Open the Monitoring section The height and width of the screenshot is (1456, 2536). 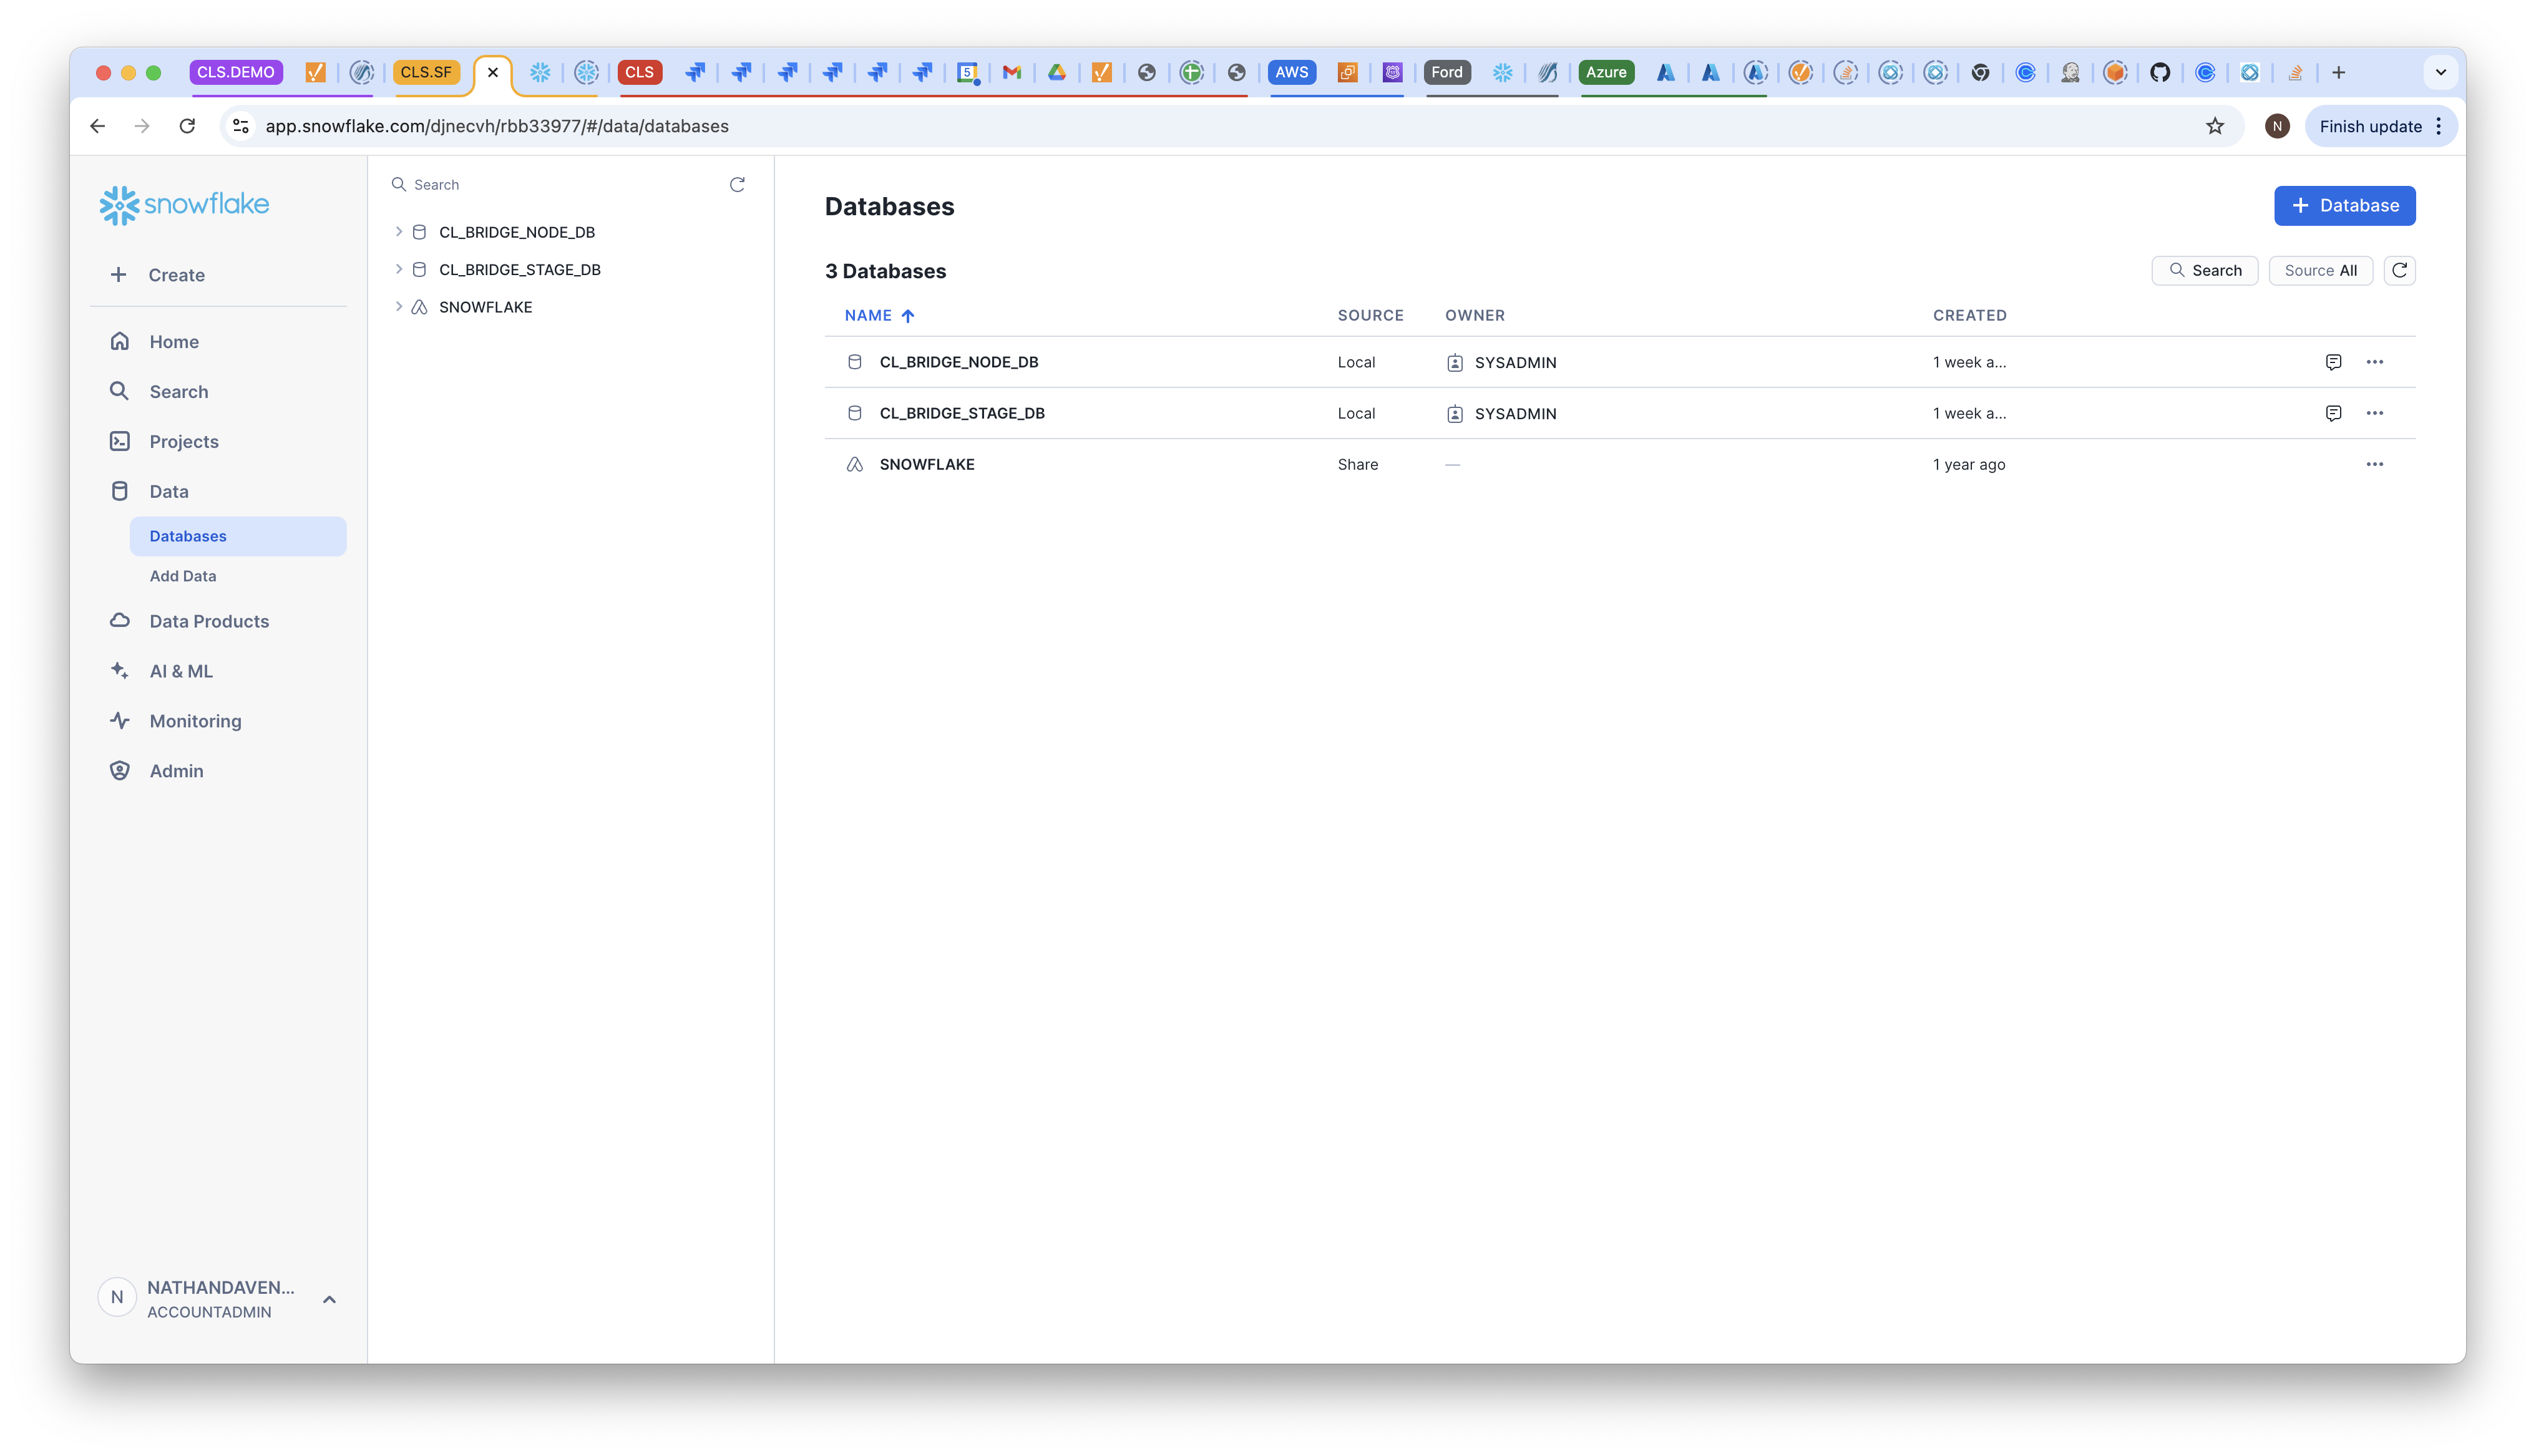pyautogui.click(x=195, y=721)
